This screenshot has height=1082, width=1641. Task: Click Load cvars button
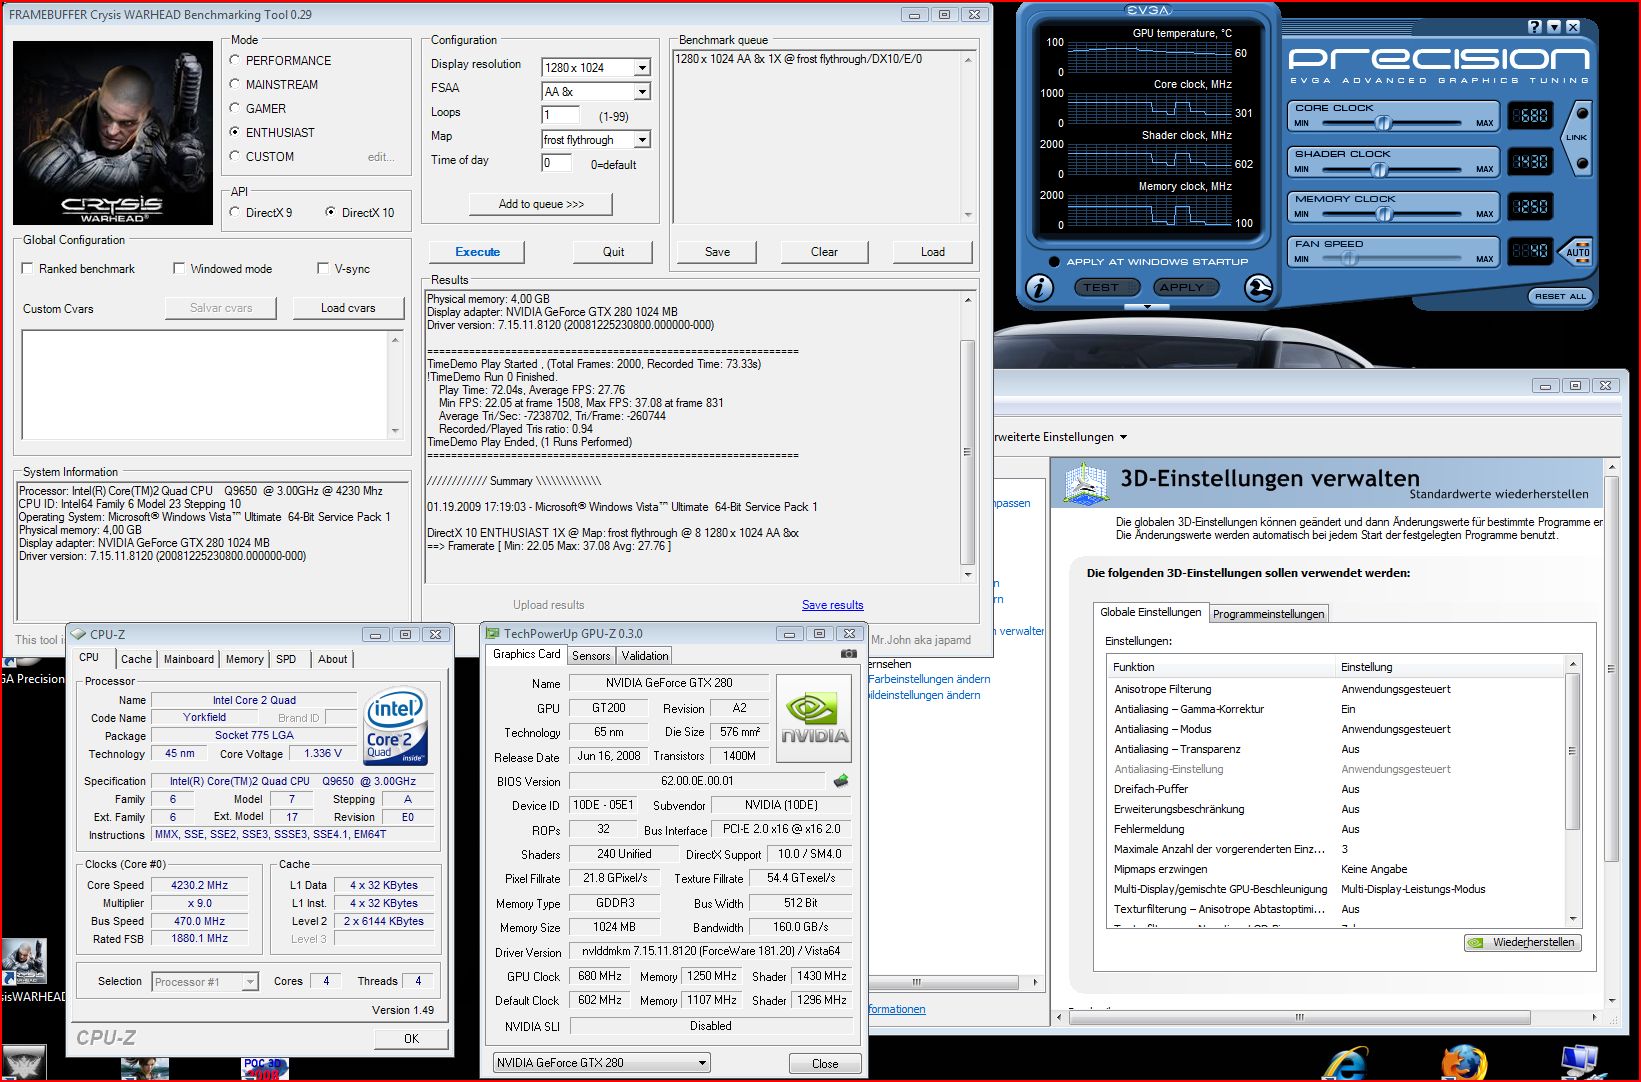(348, 308)
